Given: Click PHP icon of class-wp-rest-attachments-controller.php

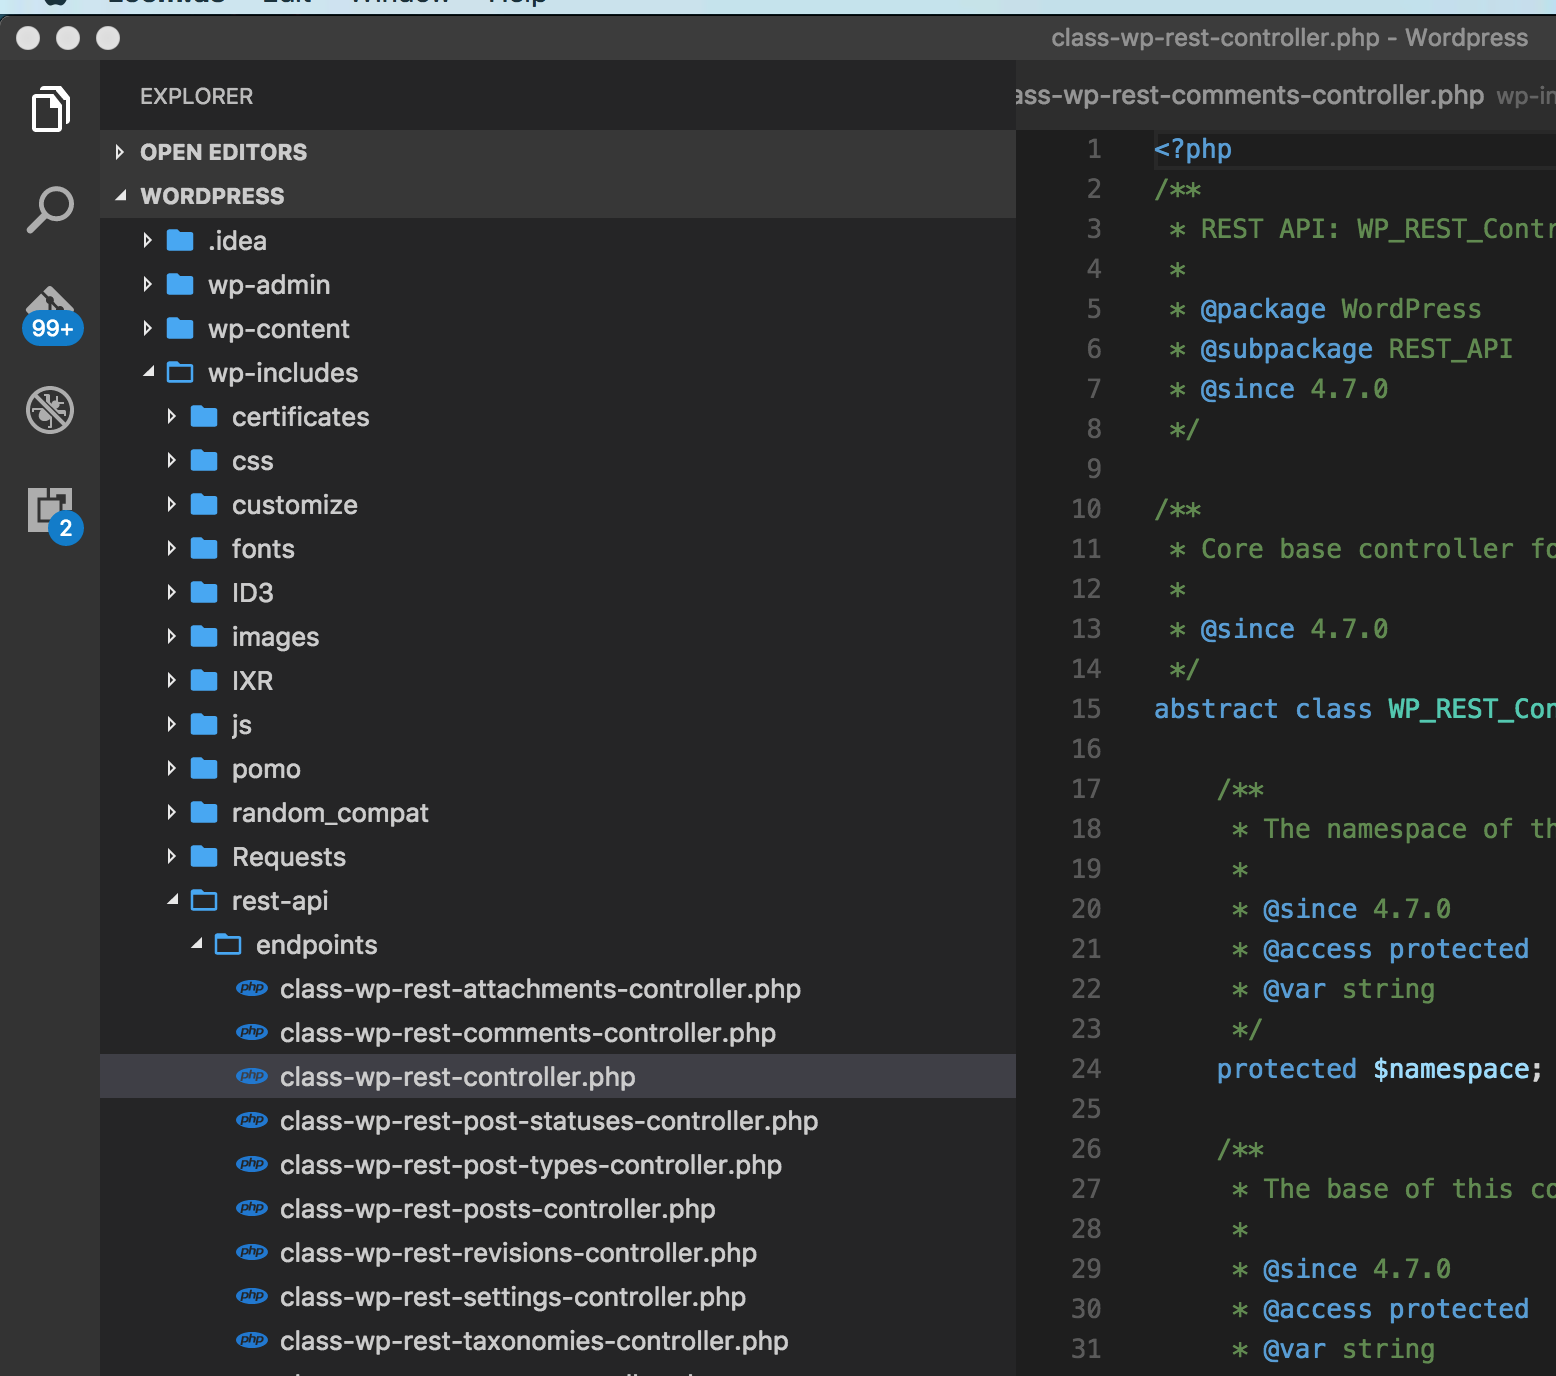Looking at the screenshot, I should click(x=252, y=989).
